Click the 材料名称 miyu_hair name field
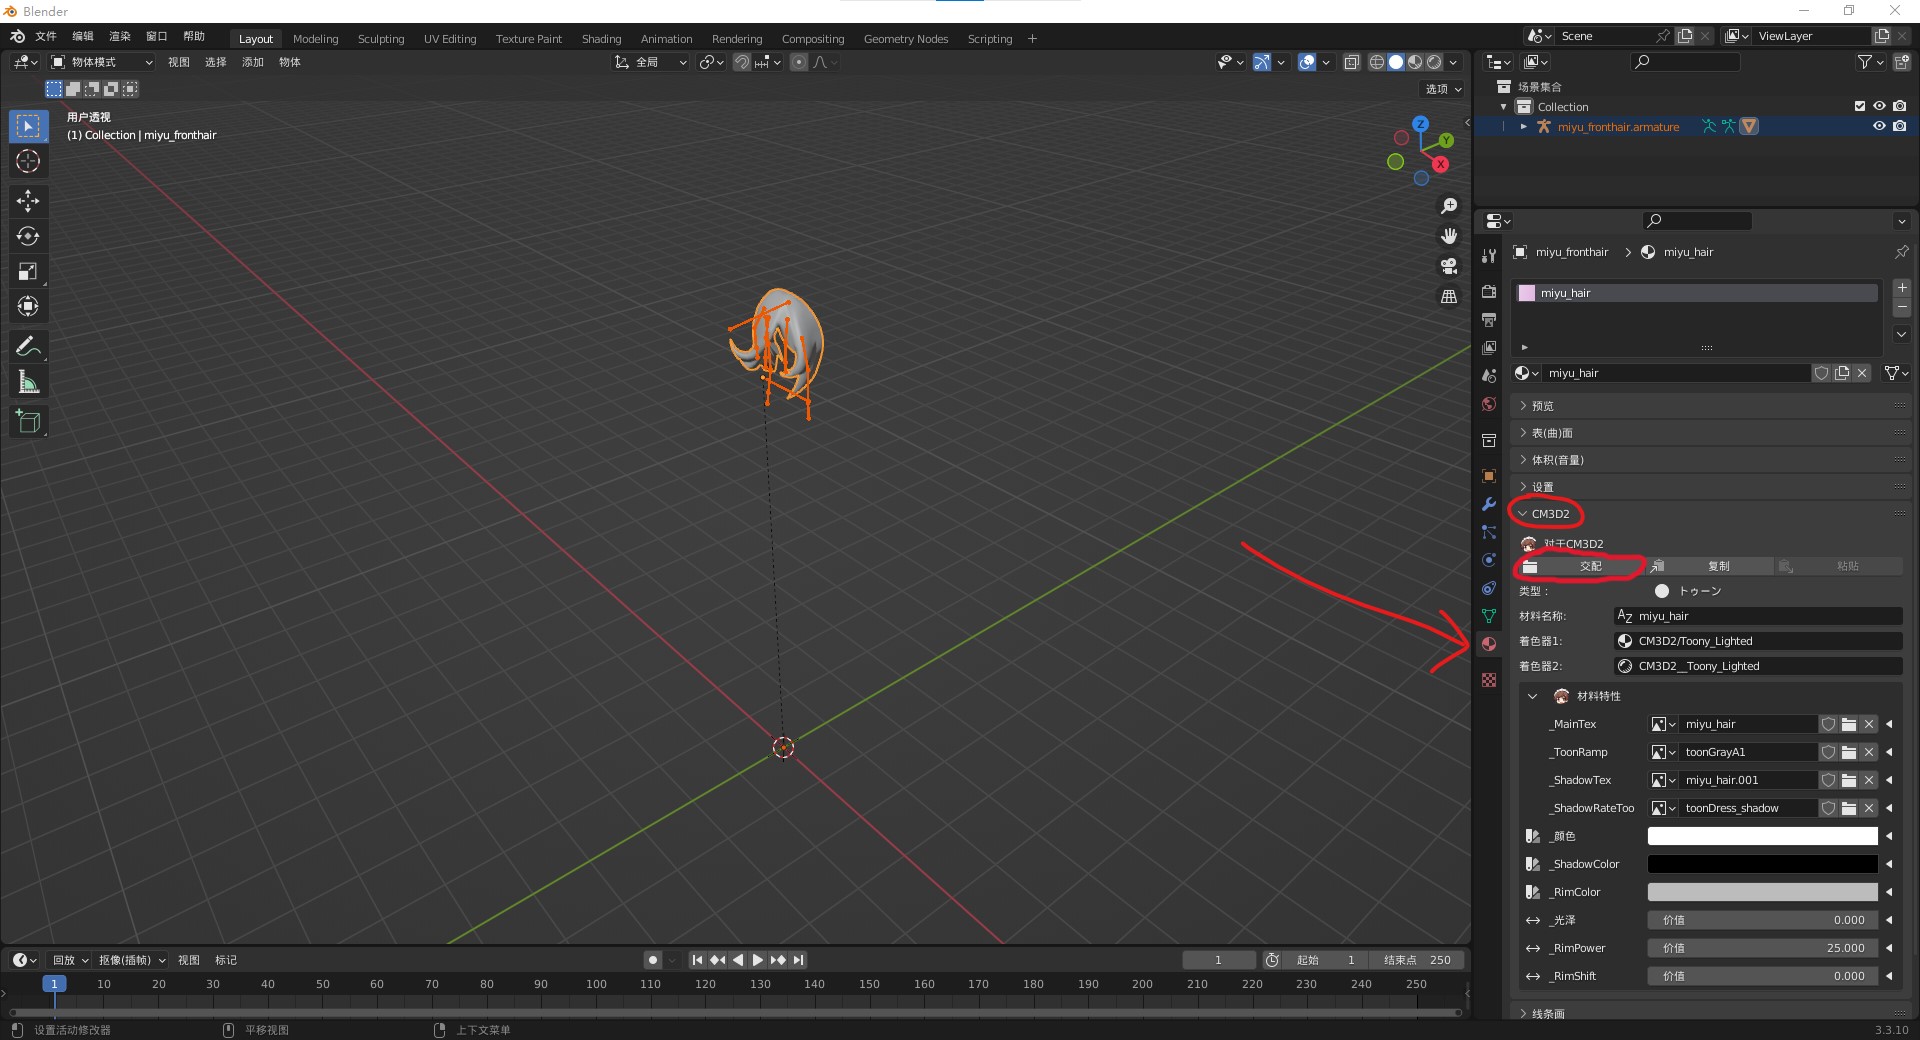The image size is (1920, 1040). coord(1759,616)
